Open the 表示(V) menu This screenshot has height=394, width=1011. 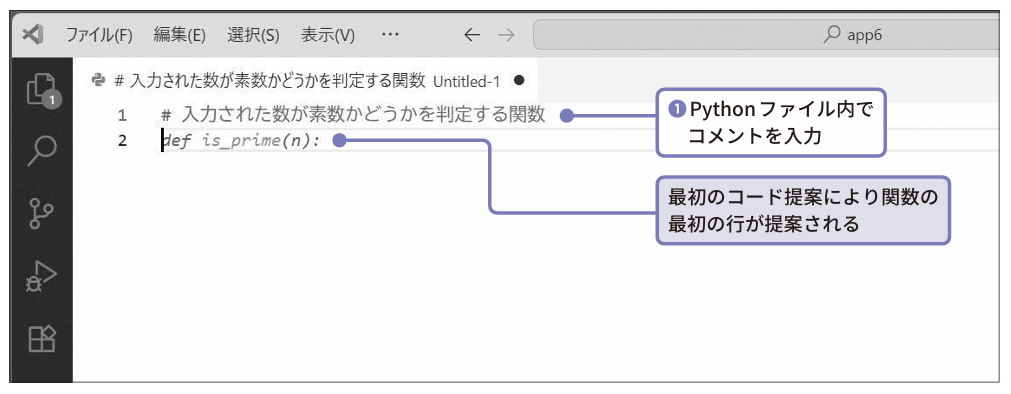328,35
